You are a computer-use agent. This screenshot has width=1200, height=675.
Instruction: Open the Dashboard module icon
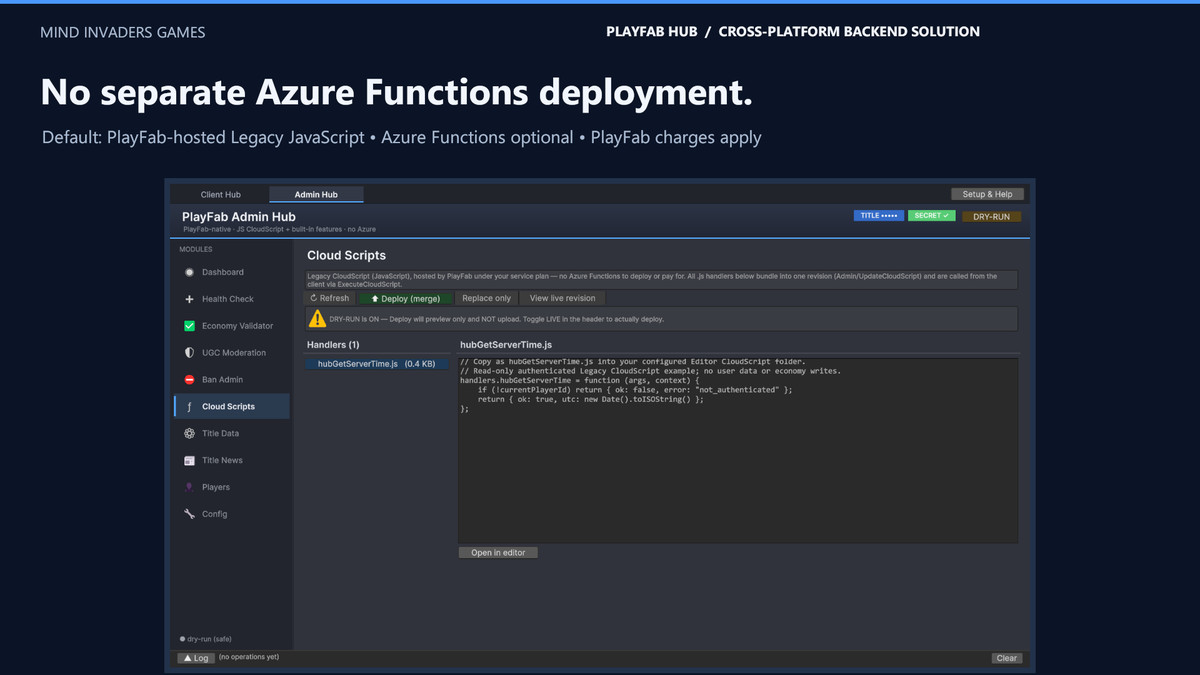pyautogui.click(x=190, y=272)
